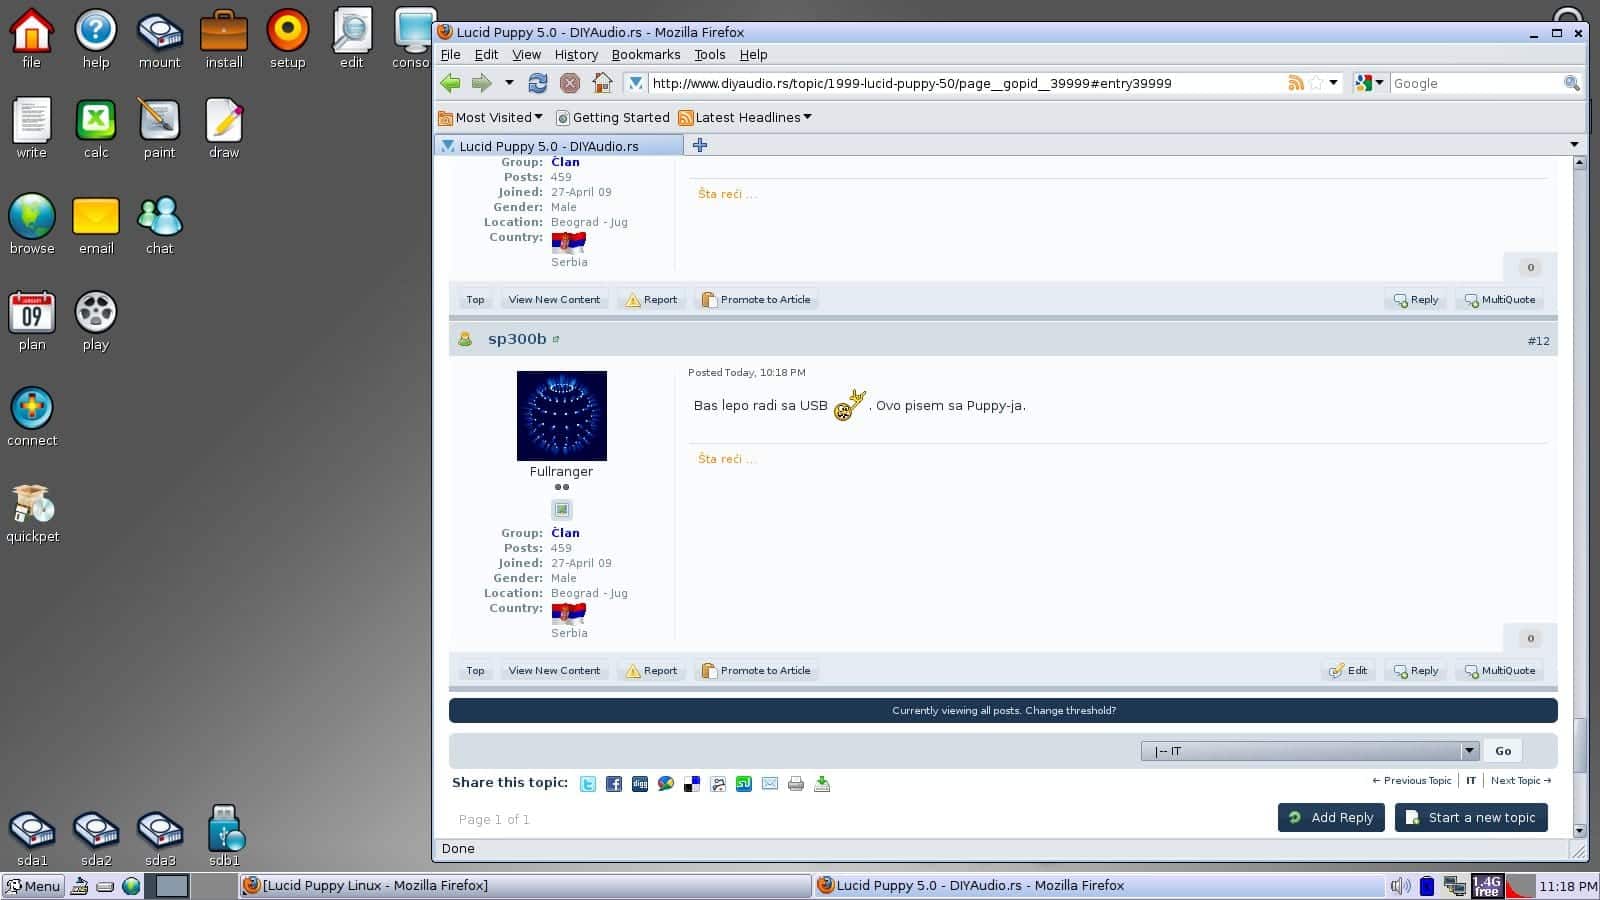Click the Go button next to forum jump
Screen dimensions: 1600x900
[1503, 751]
